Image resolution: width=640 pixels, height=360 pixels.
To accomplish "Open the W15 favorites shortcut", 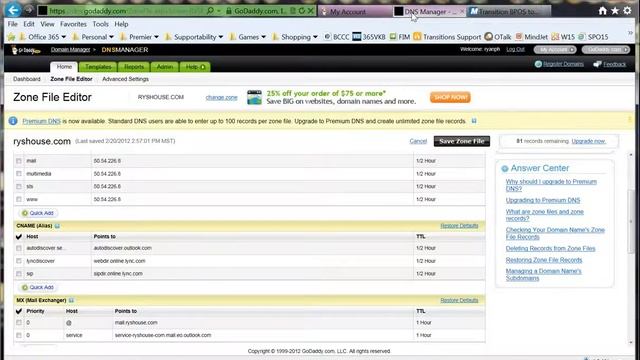I will tap(563, 37).
